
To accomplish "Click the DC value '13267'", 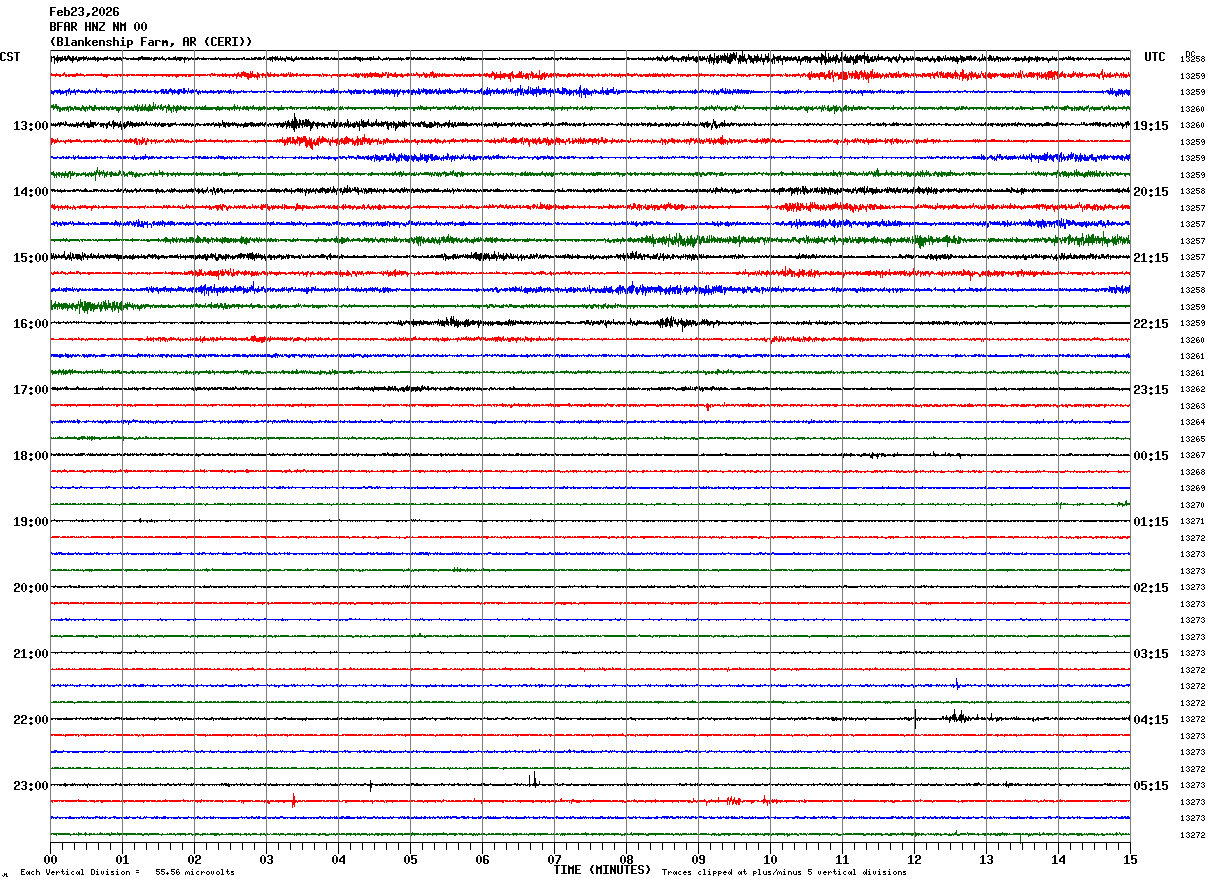I will pyautogui.click(x=1192, y=456).
